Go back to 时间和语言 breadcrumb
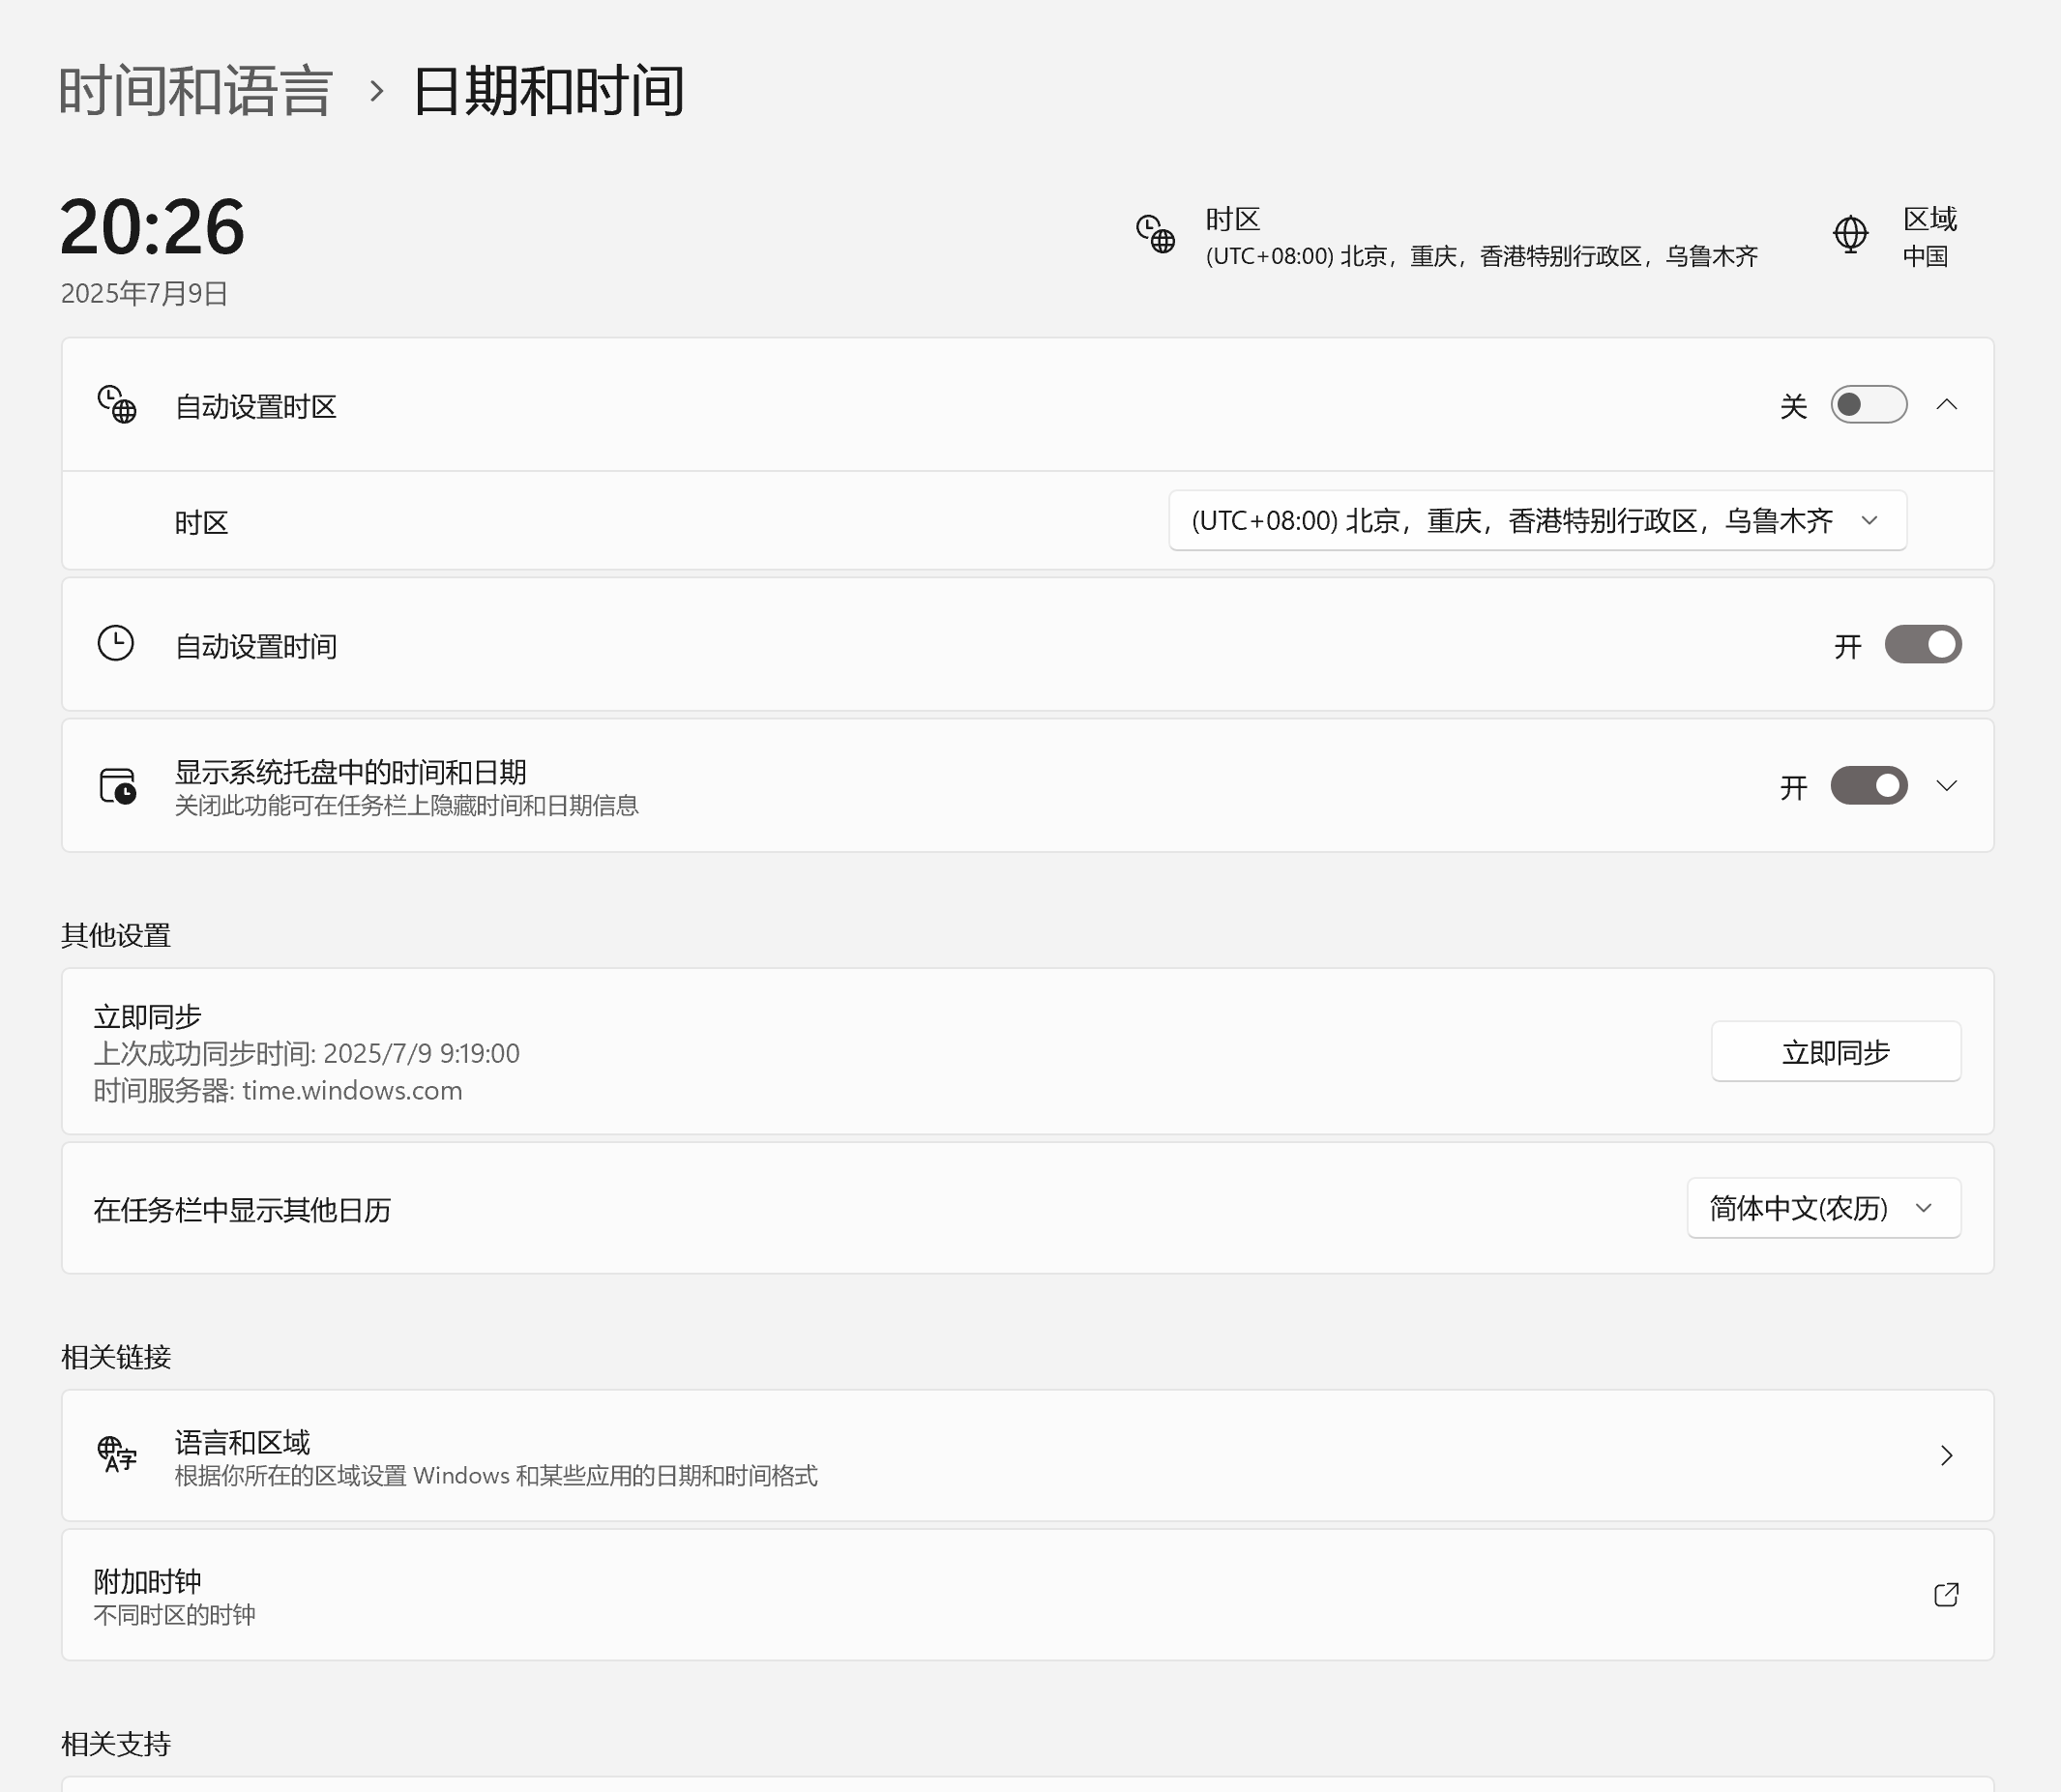 (x=195, y=91)
